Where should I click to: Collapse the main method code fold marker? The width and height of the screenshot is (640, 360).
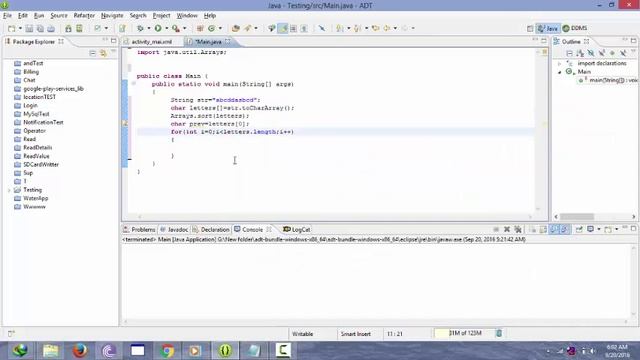point(133,84)
